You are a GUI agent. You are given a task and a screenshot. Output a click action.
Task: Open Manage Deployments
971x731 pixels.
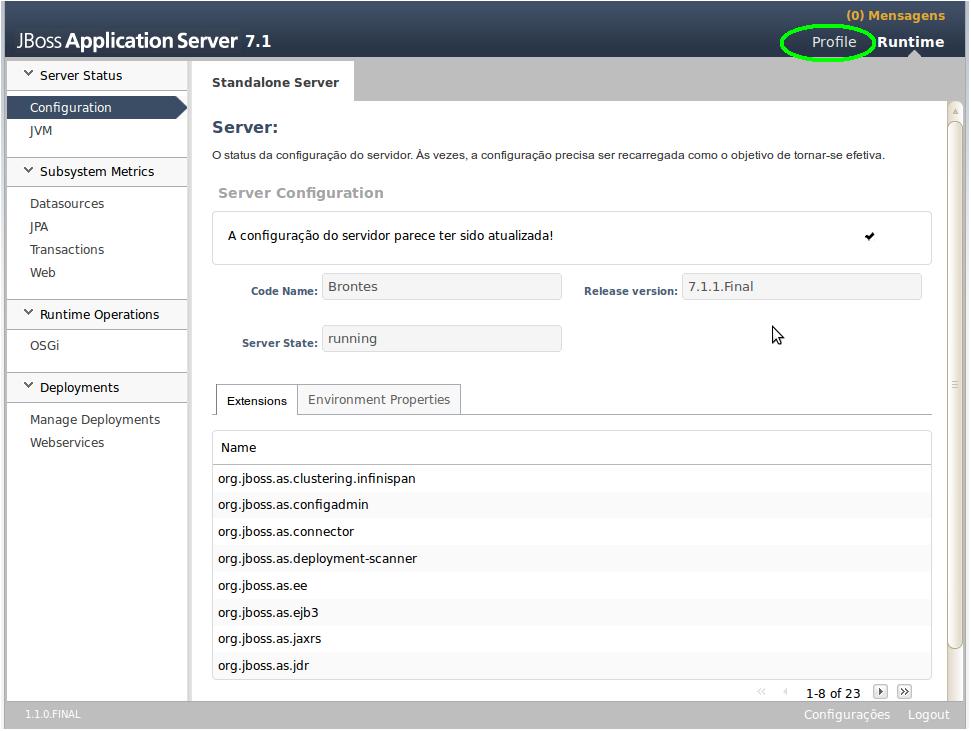95,419
